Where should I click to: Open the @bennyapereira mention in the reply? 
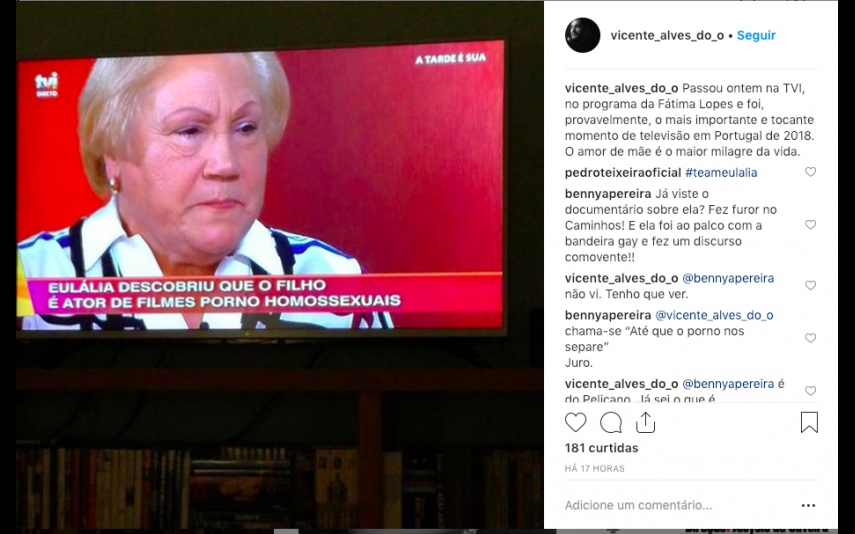click(x=728, y=278)
